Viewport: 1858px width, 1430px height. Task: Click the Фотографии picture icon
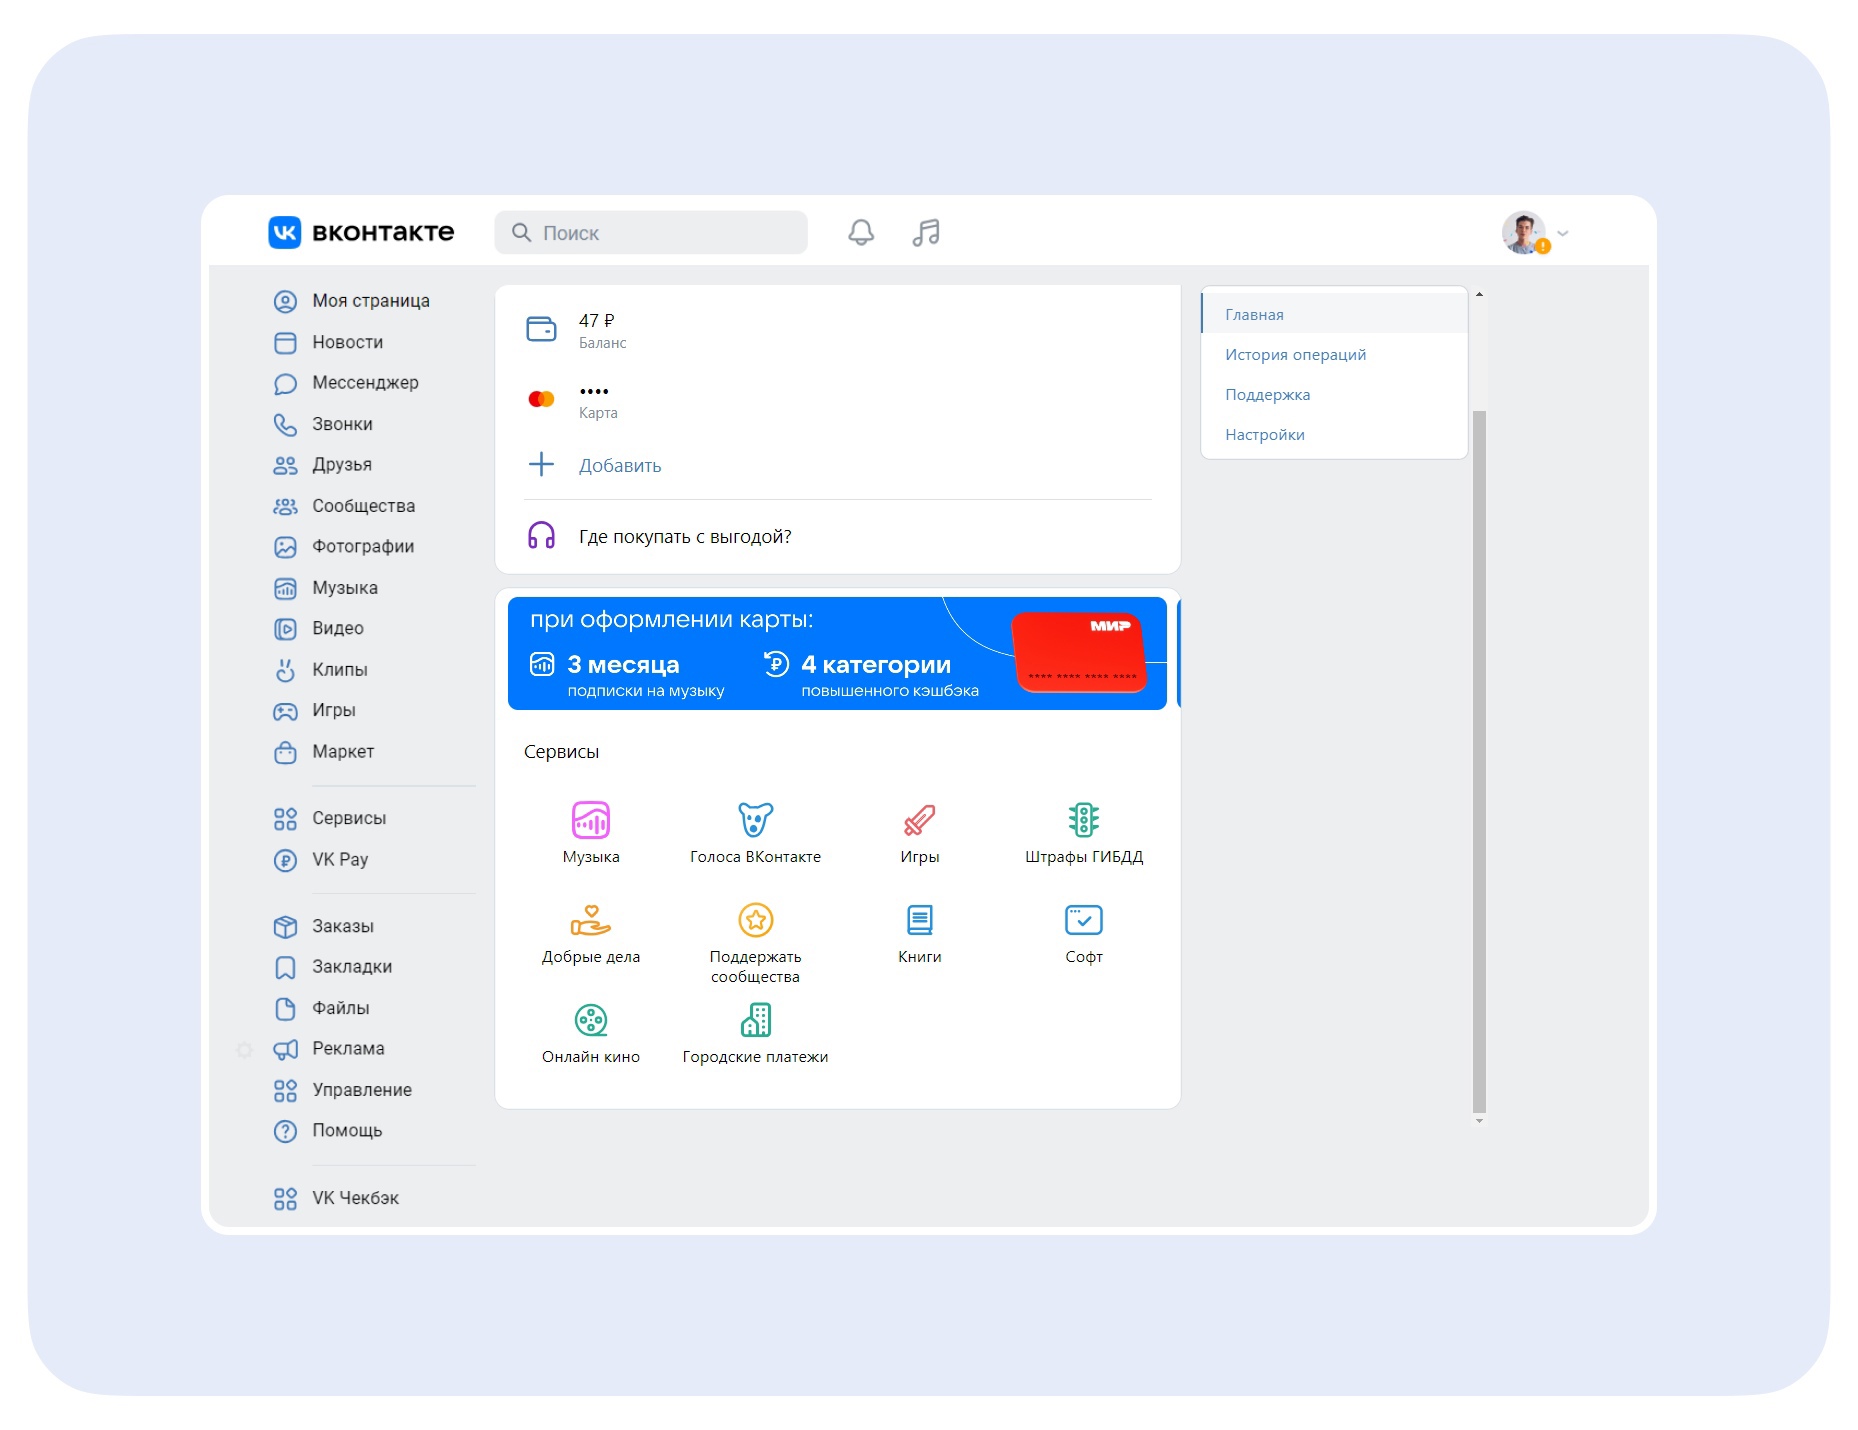pyautogui.click(x=285, y=547)
